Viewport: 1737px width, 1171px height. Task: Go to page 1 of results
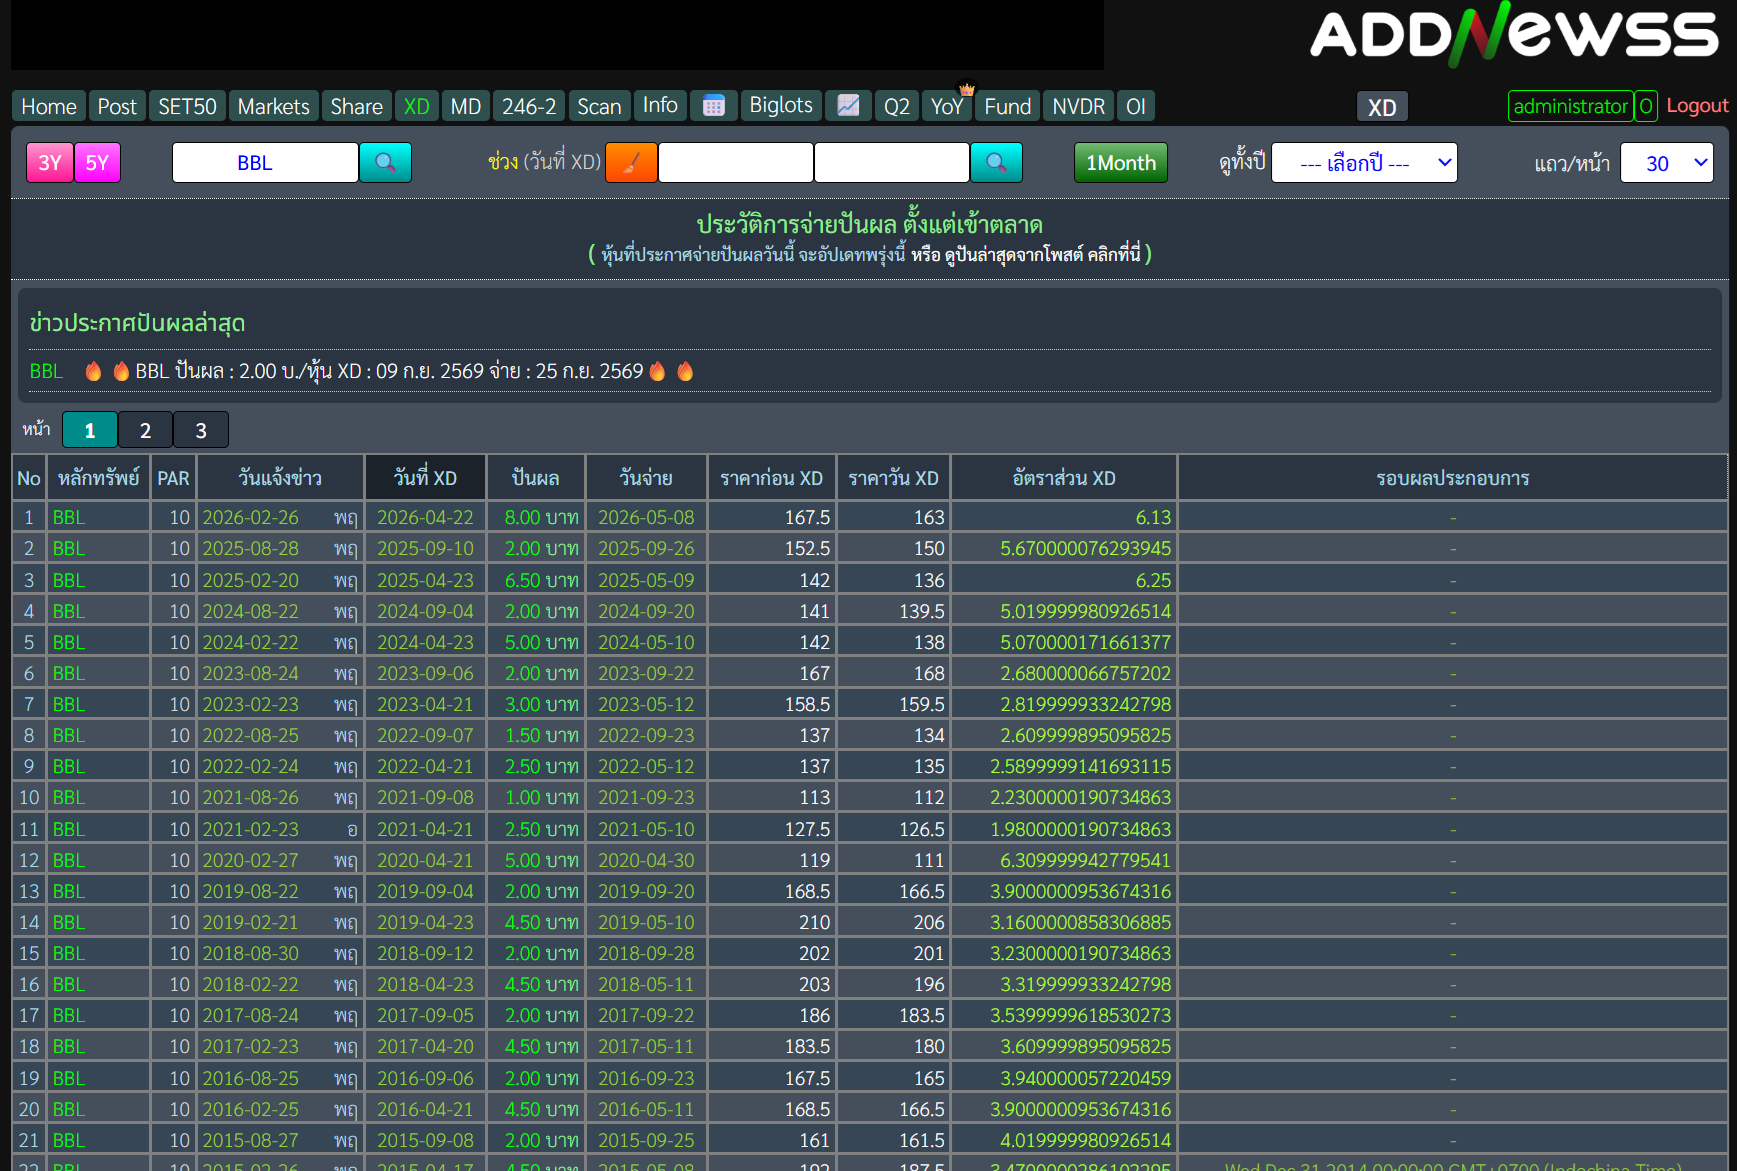(90, 430)
